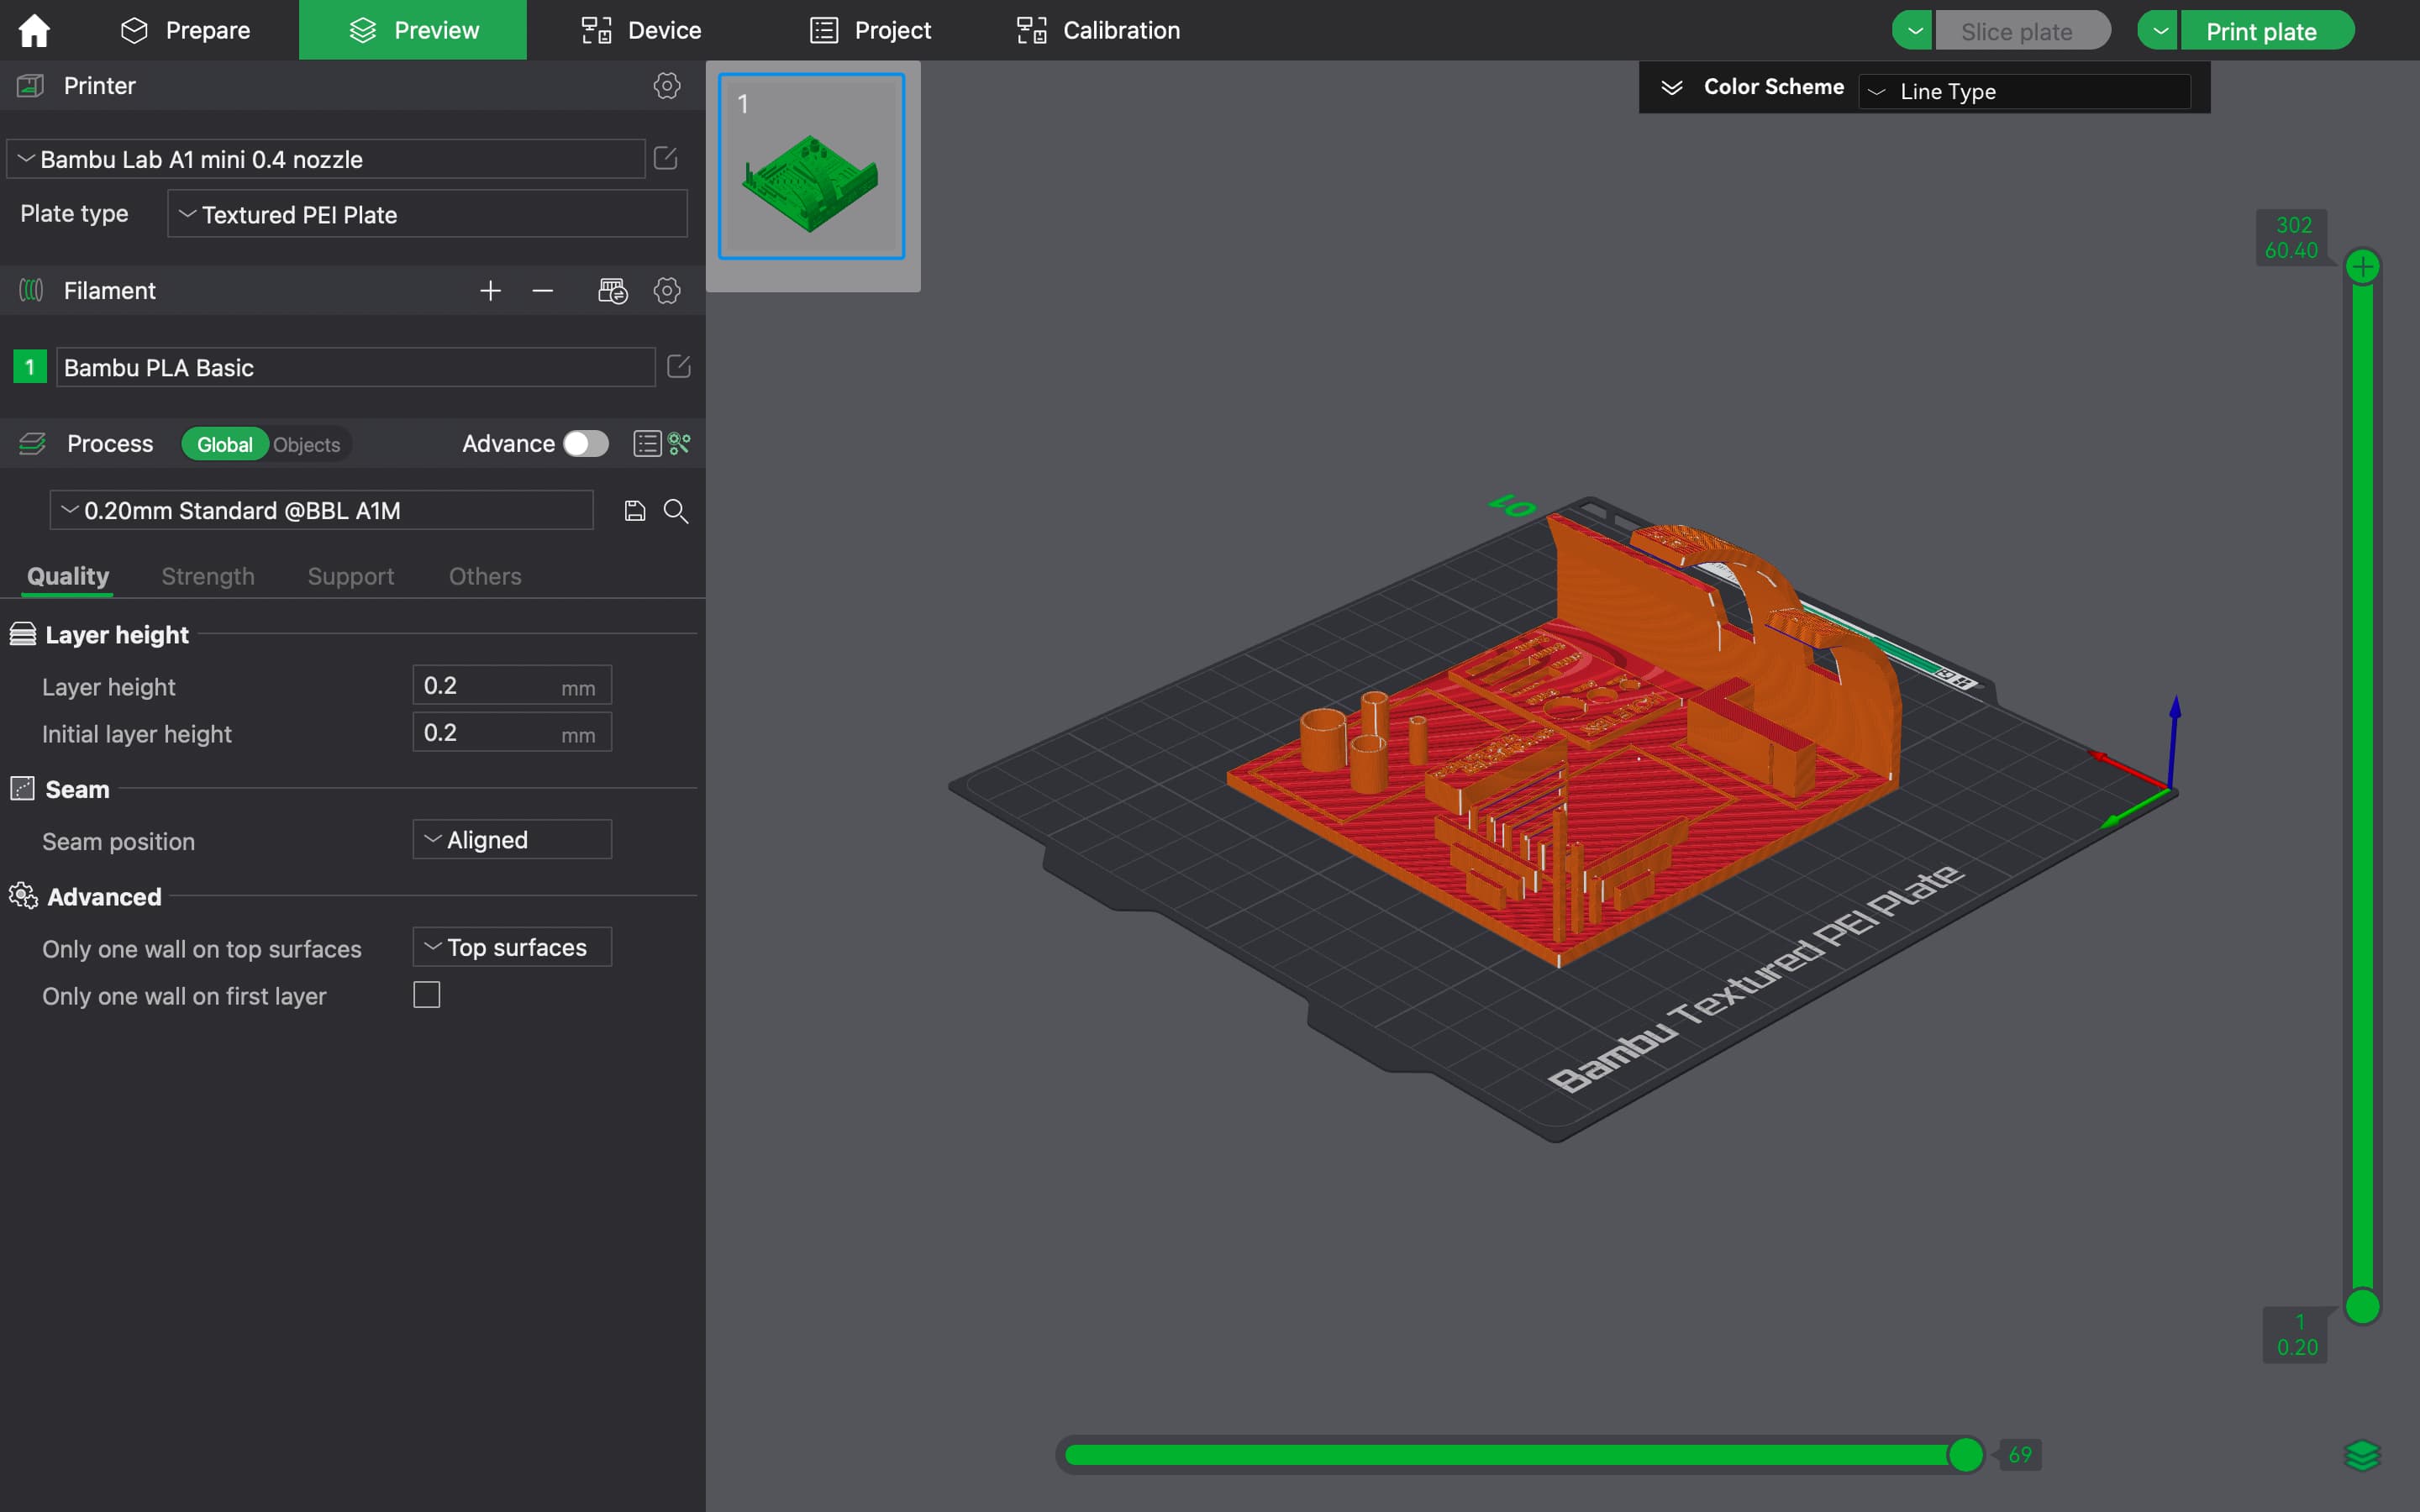Image resolution: width=2420 pixels, height=1512 pixels.
Task: Open the Only one wall on top surfaces dropdown
Action: click(512, 947)
